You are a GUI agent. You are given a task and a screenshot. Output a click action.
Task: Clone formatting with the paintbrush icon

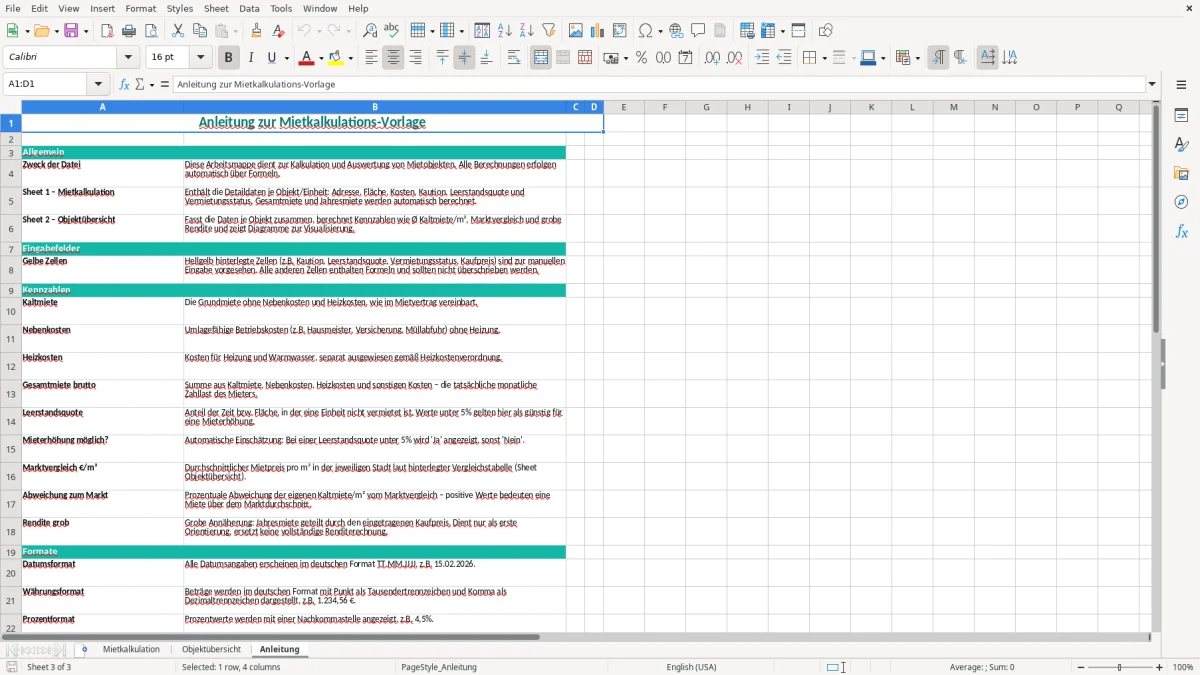pyautogui.click(x=256, y=31)
